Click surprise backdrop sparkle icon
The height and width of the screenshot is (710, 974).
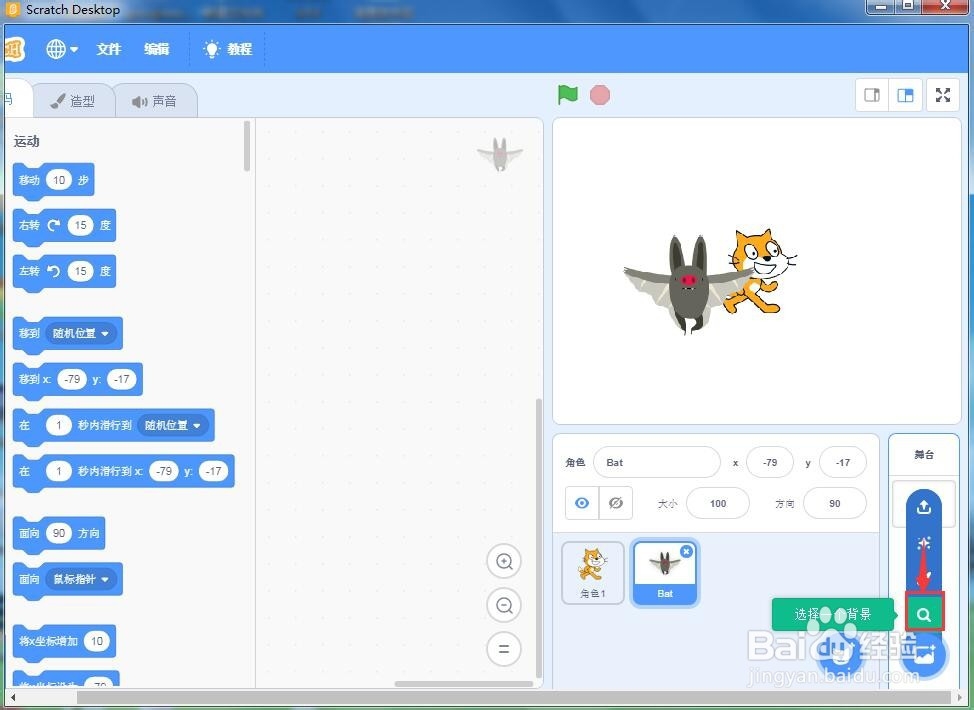(924, 544)
